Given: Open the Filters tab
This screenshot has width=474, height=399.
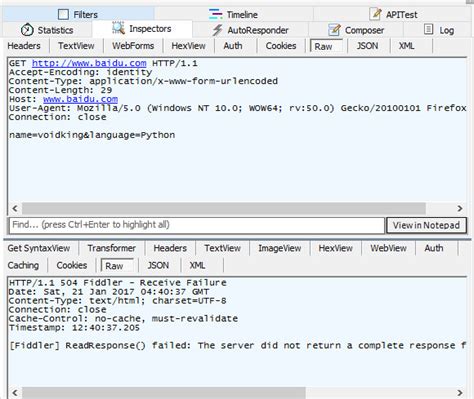Looking at the screenshot, I should click(79, 14).
